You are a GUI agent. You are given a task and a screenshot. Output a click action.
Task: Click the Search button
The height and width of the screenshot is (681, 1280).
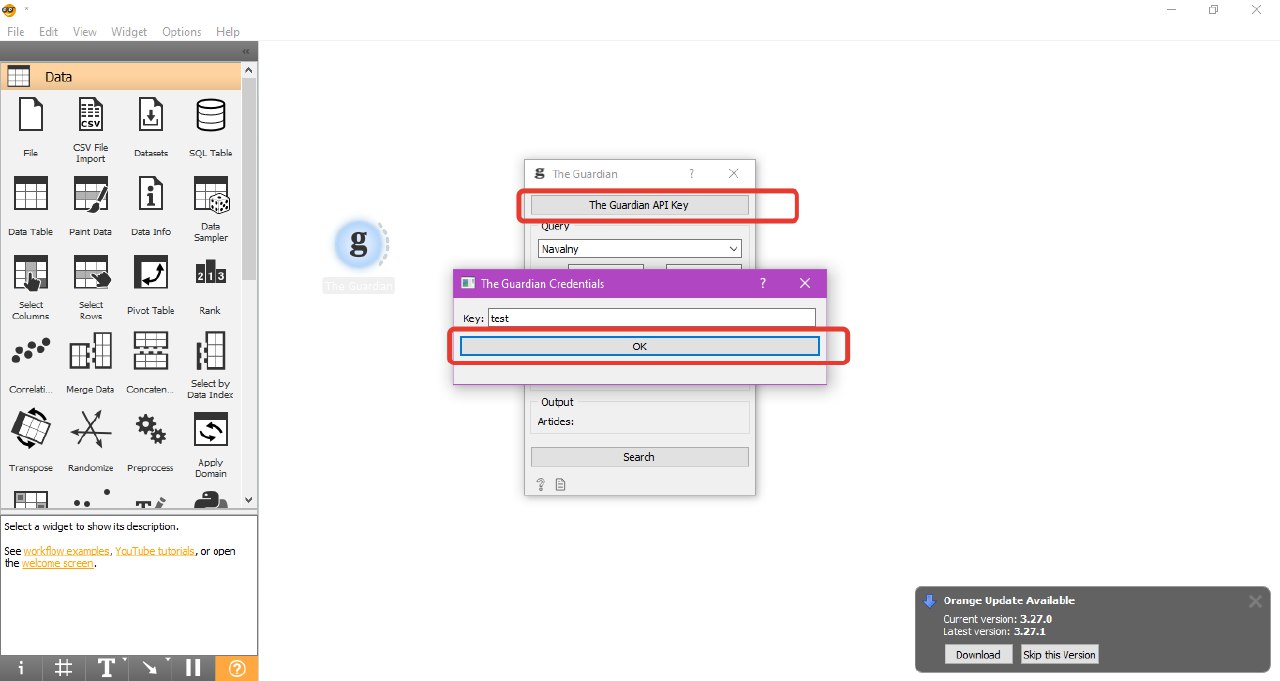tap(639, 457)
